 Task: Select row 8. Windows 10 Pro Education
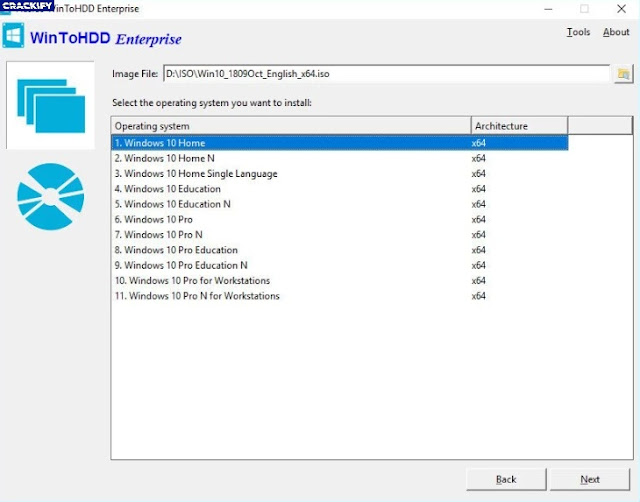pyautogui.click(x=340, y=250)
